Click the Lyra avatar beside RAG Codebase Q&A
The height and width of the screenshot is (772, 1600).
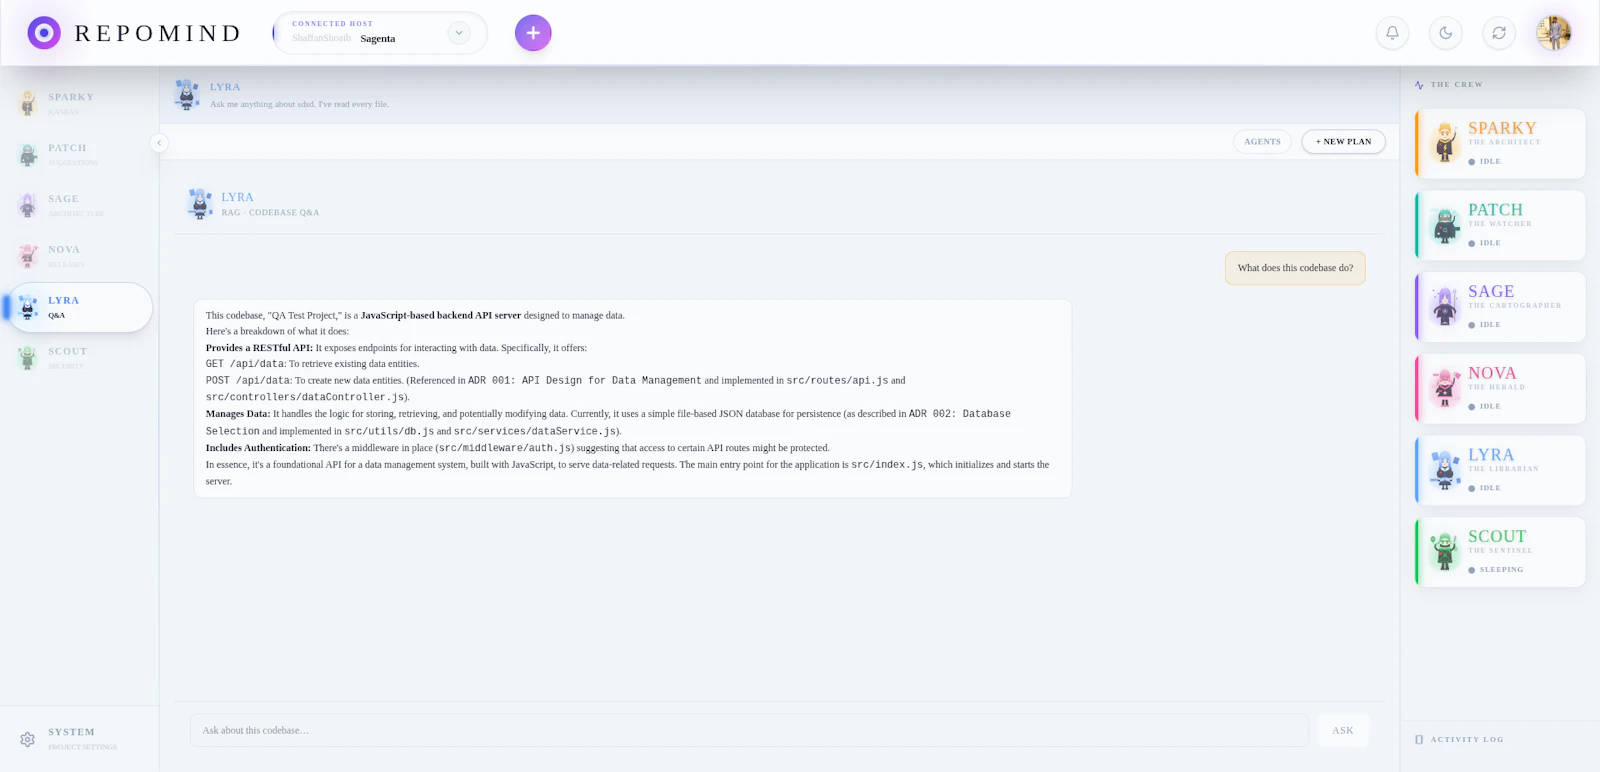[200, 204]
